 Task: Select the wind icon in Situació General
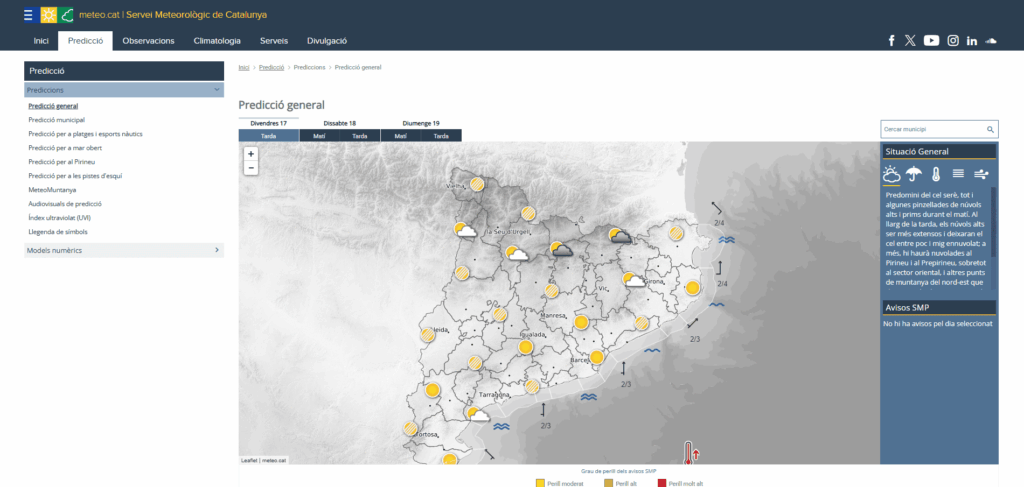tap(980, 174)
